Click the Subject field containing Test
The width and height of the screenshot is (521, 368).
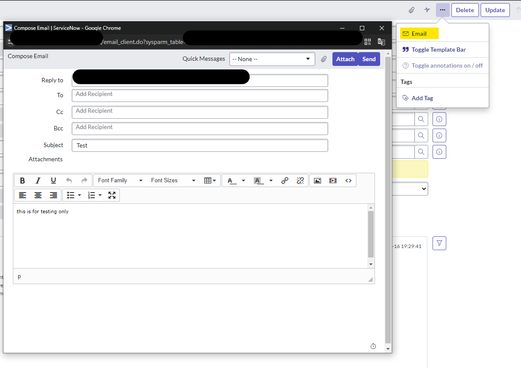(x=200, y=145)
